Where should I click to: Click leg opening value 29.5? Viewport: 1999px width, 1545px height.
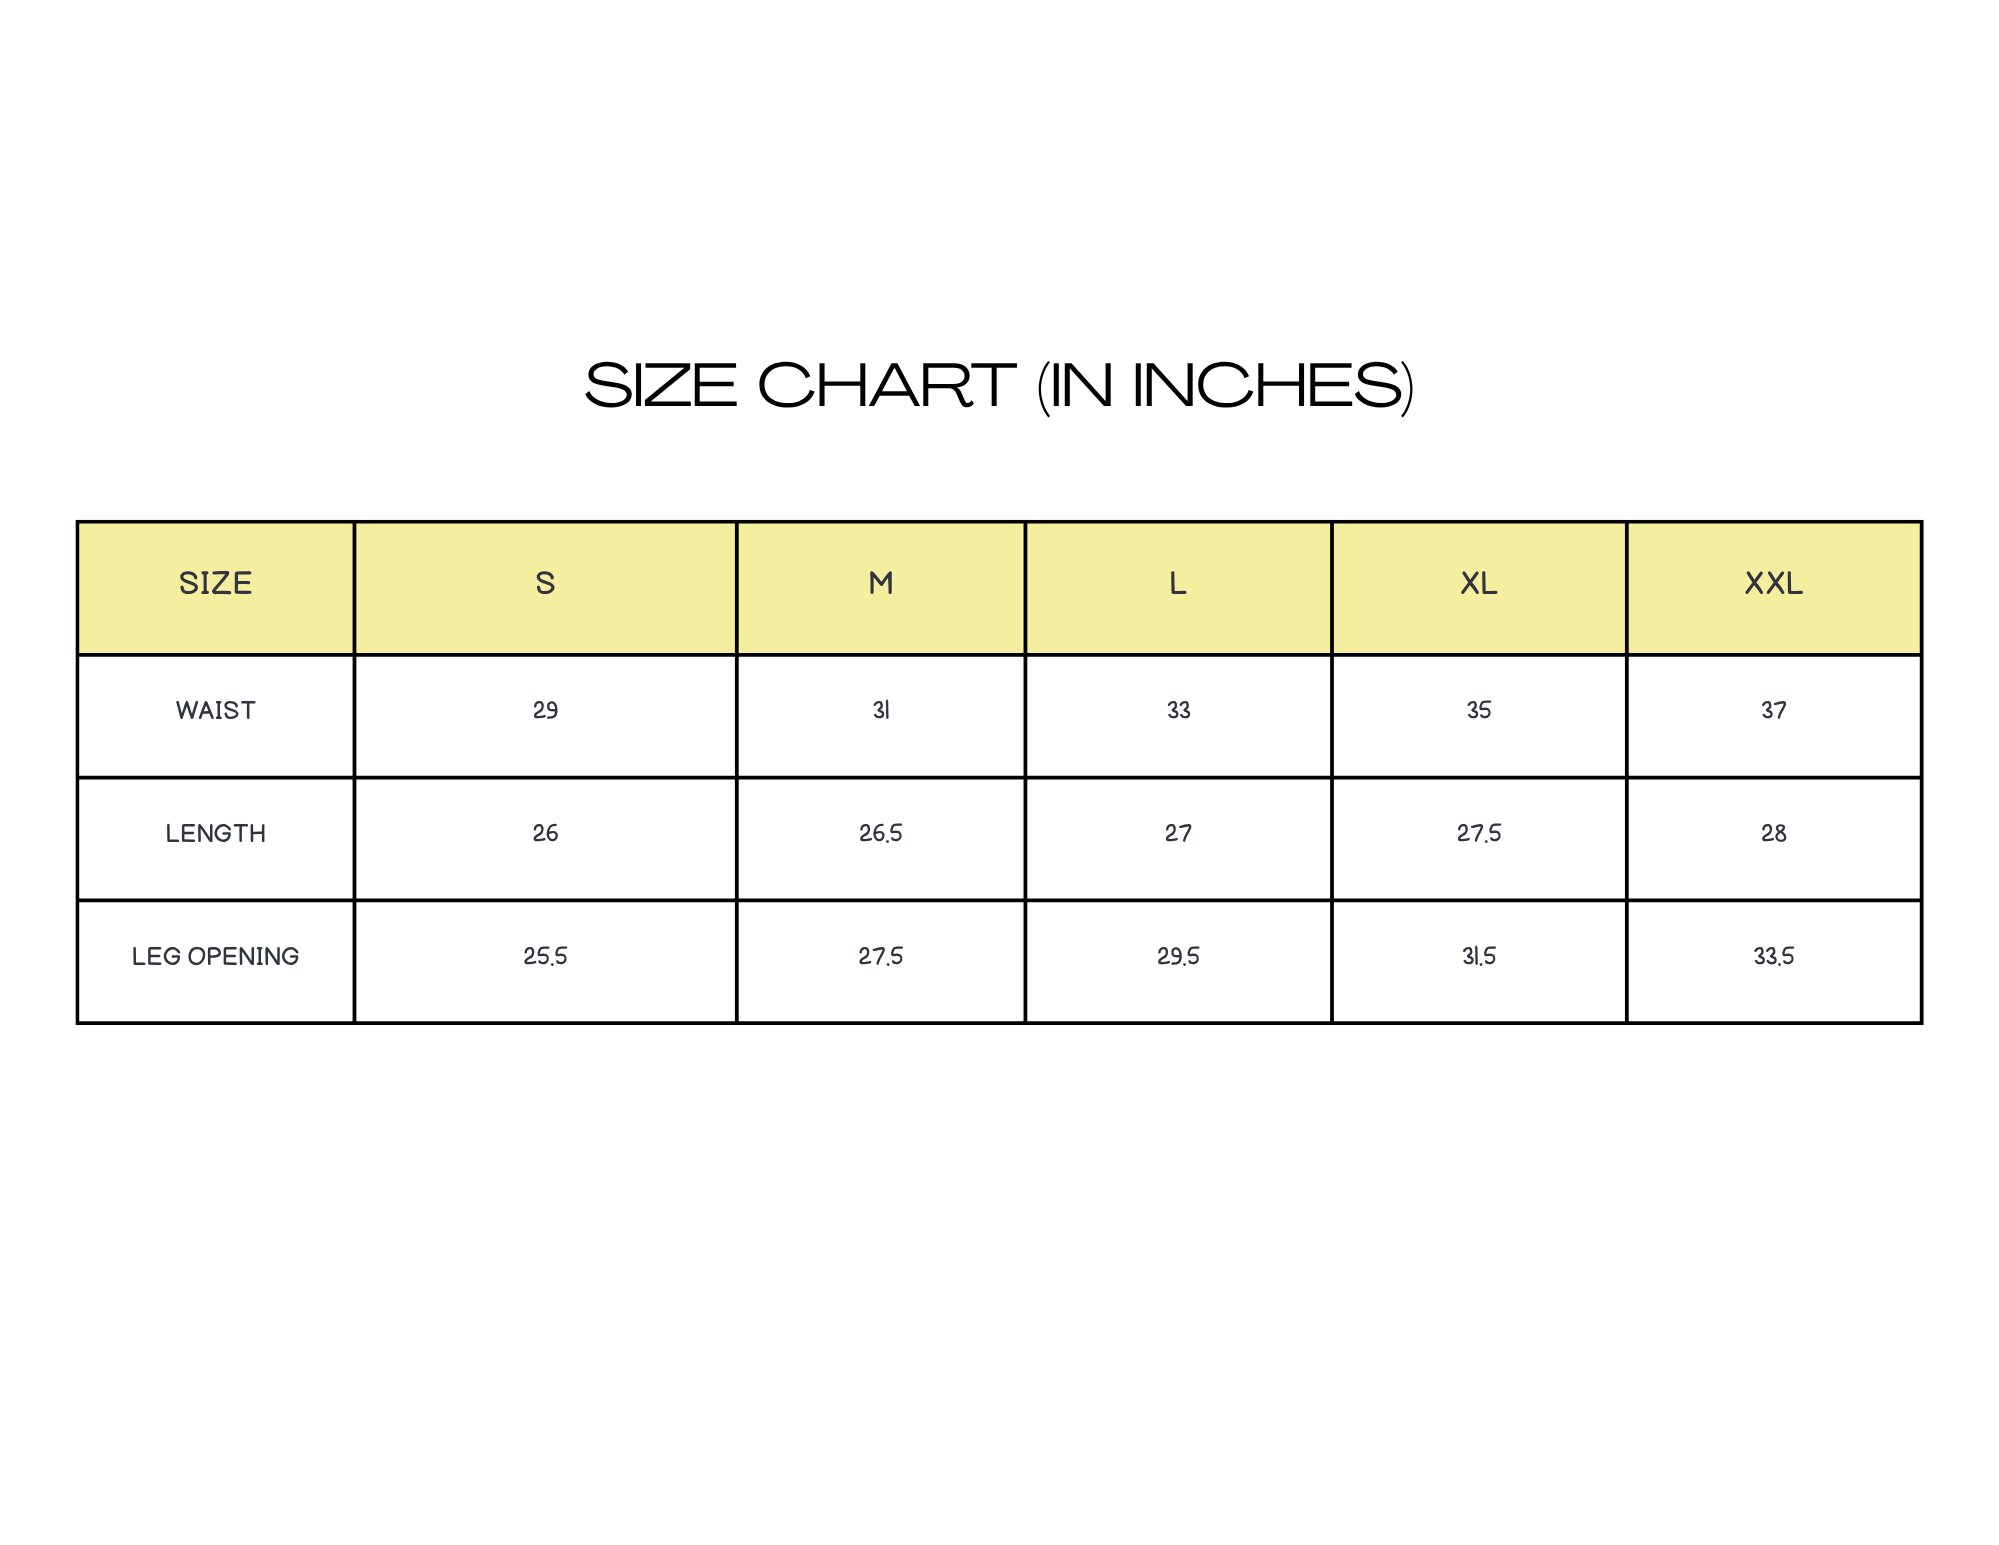click(x=1178, y=956)
